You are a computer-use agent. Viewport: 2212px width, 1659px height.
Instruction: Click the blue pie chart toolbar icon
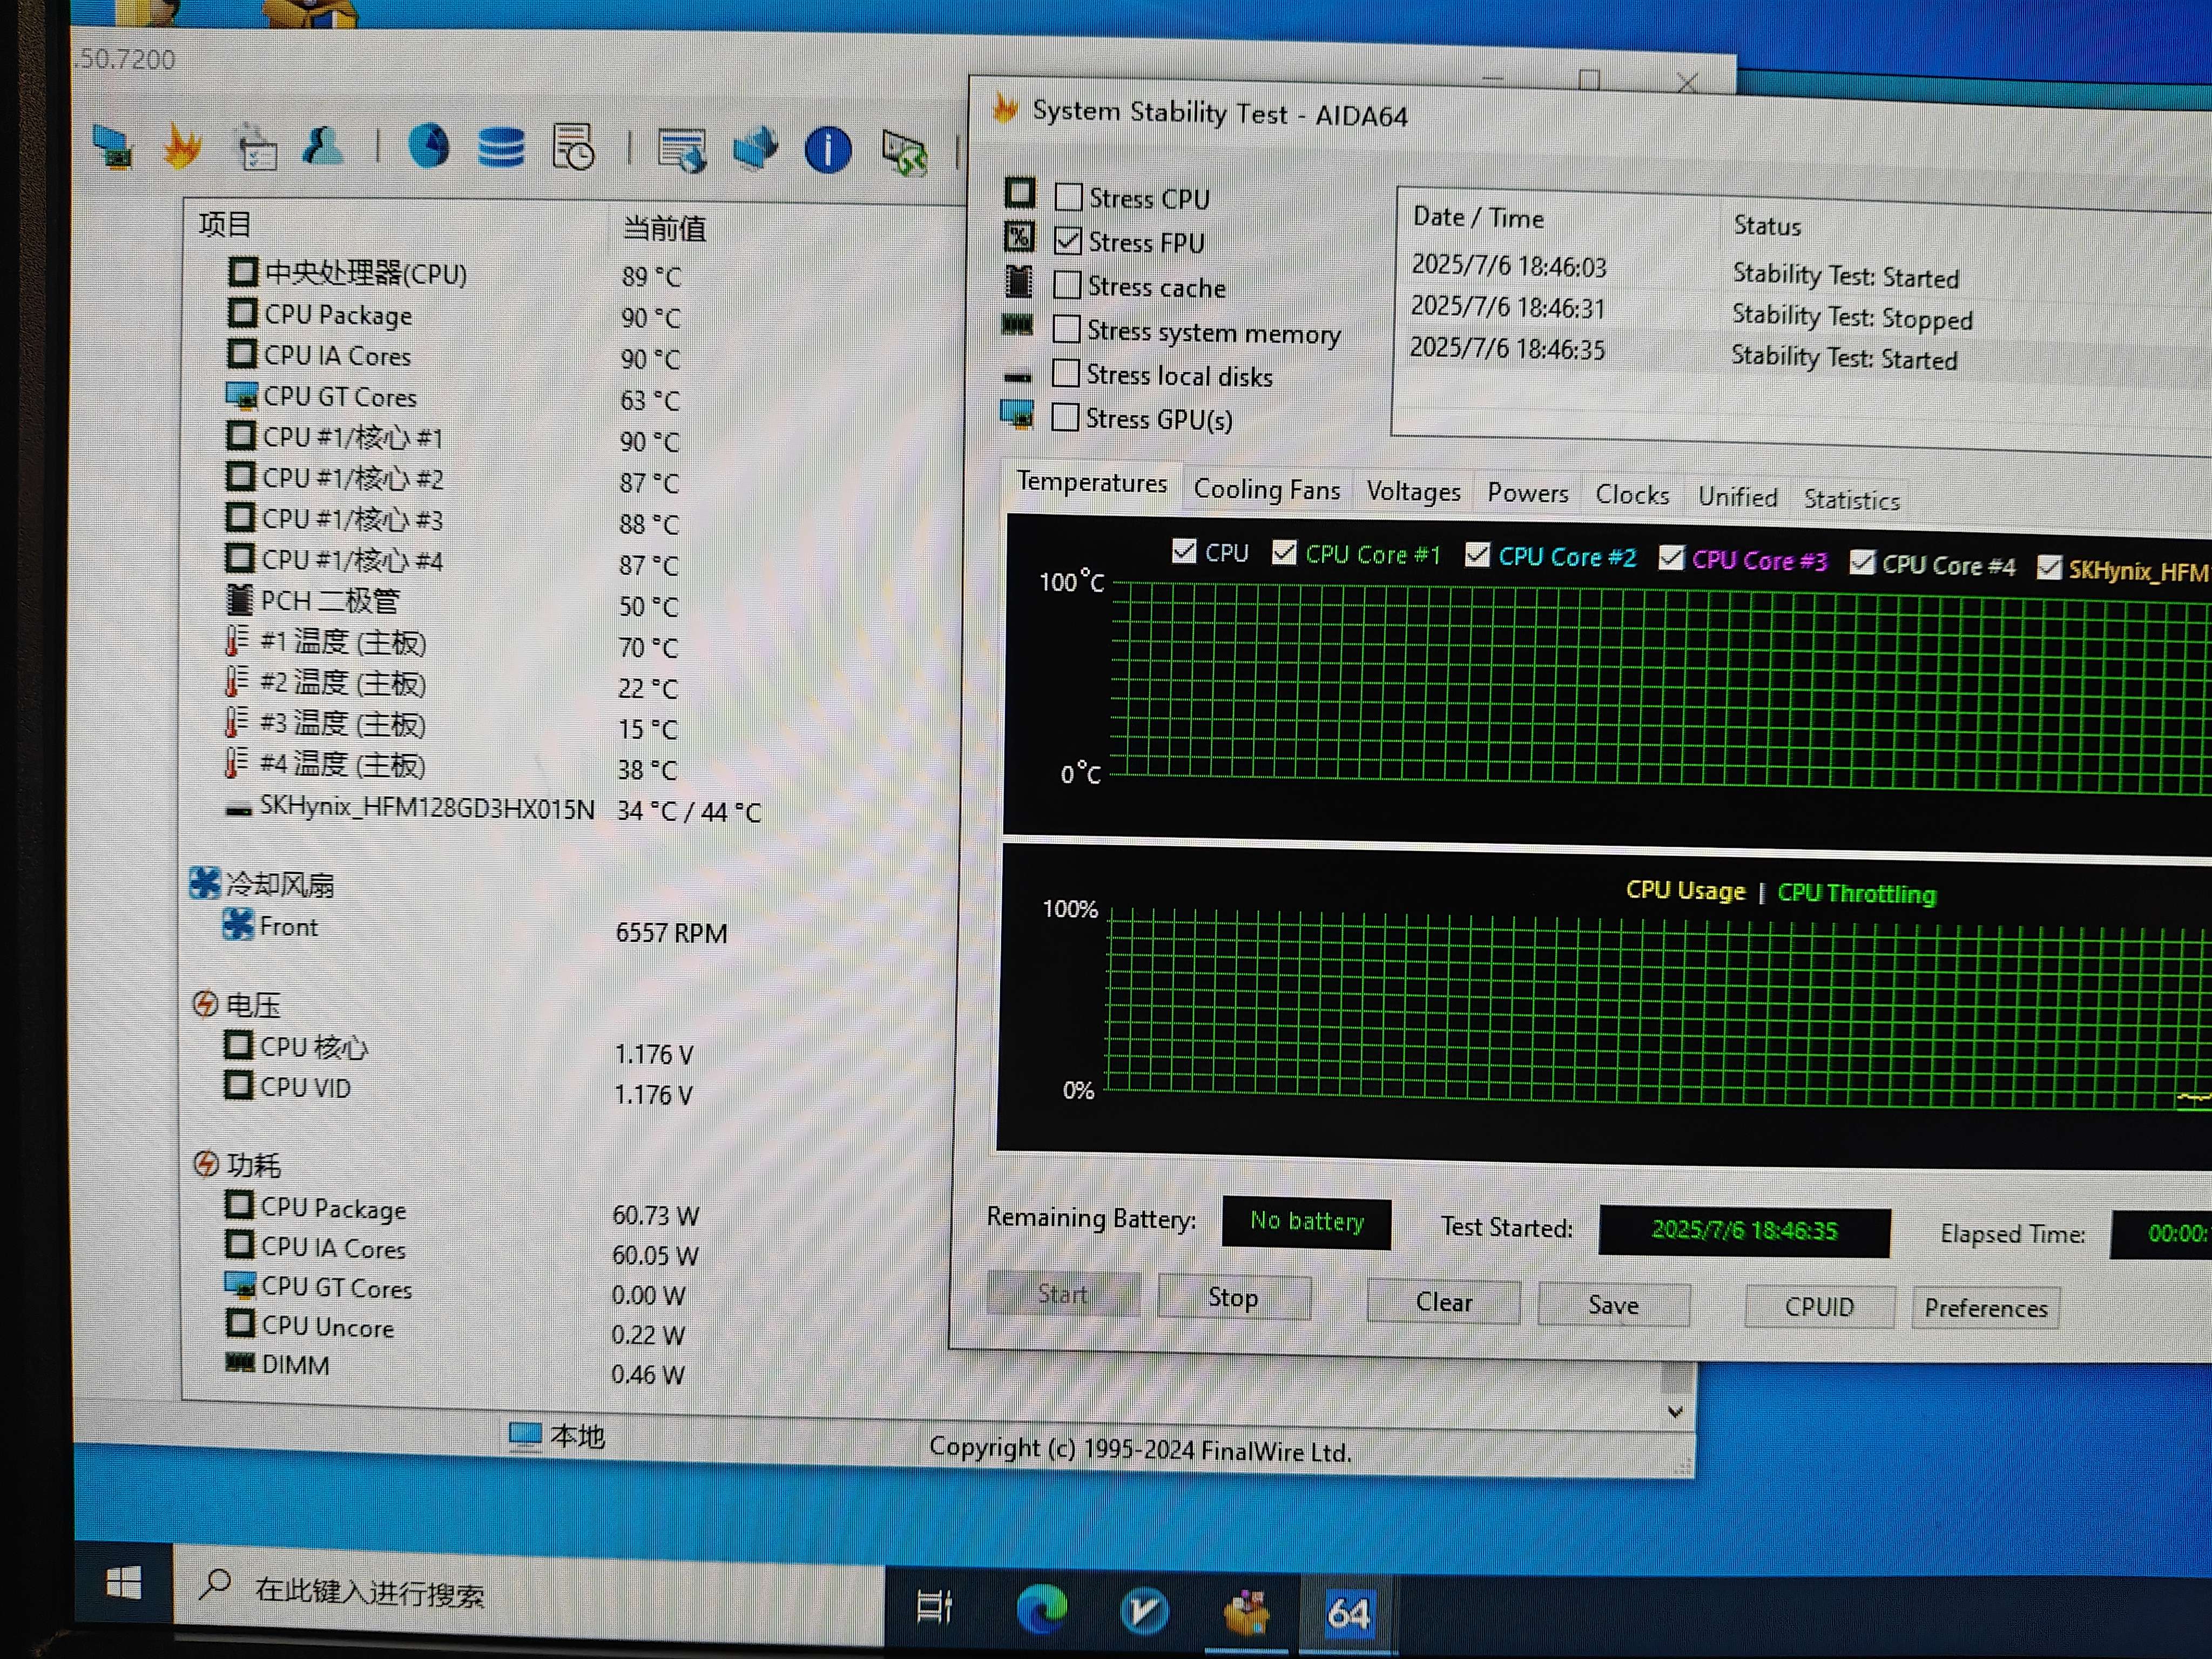click(429, 147)
